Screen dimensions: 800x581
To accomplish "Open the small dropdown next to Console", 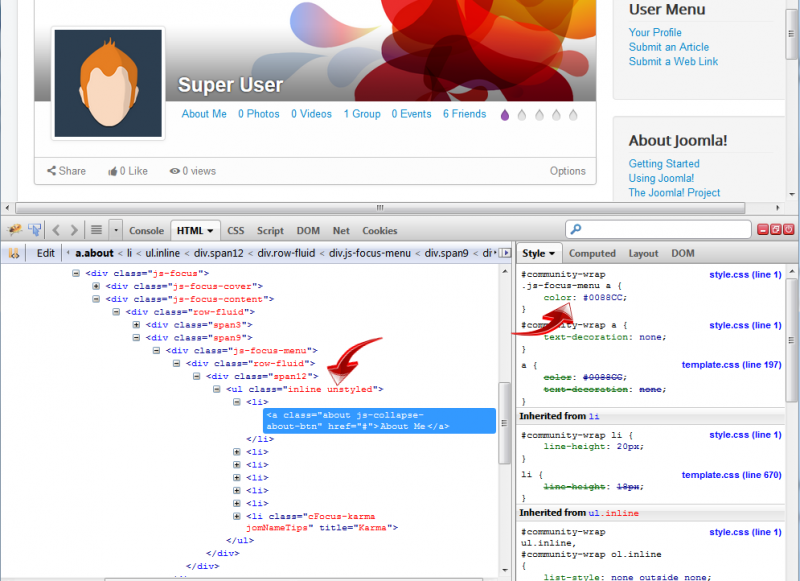I will [116, 231].
